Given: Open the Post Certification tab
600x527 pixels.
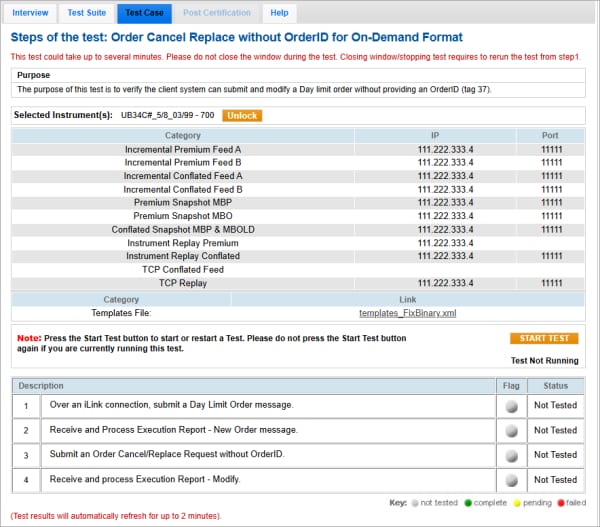Looking at the screenshot, I should 217,13.
